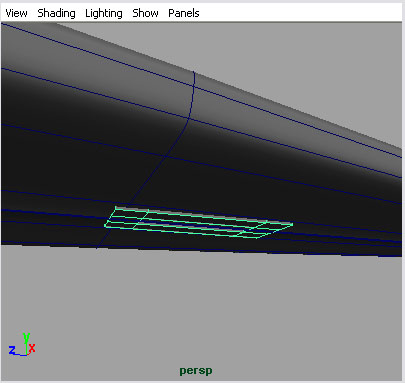Pick the leftmost corner vertex of green patch
The image size is (405, 383).
click(105, 226)
